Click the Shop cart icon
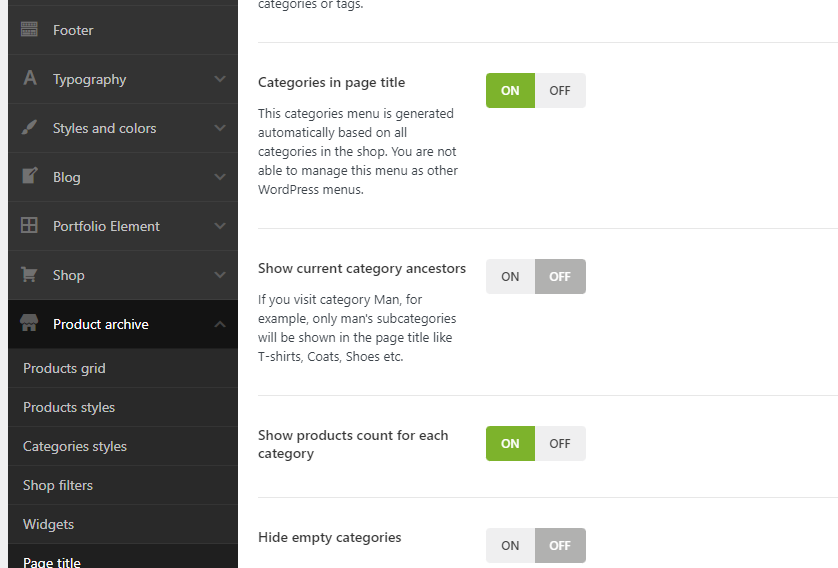 (x=30, y=275)
